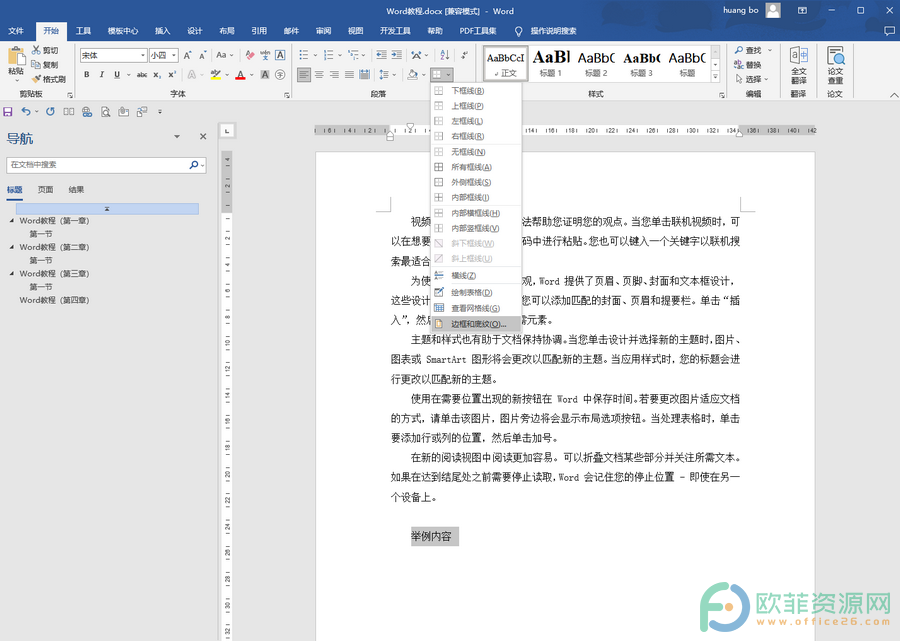
Task: Apply subscript formatting
Action: coord(157,75)
